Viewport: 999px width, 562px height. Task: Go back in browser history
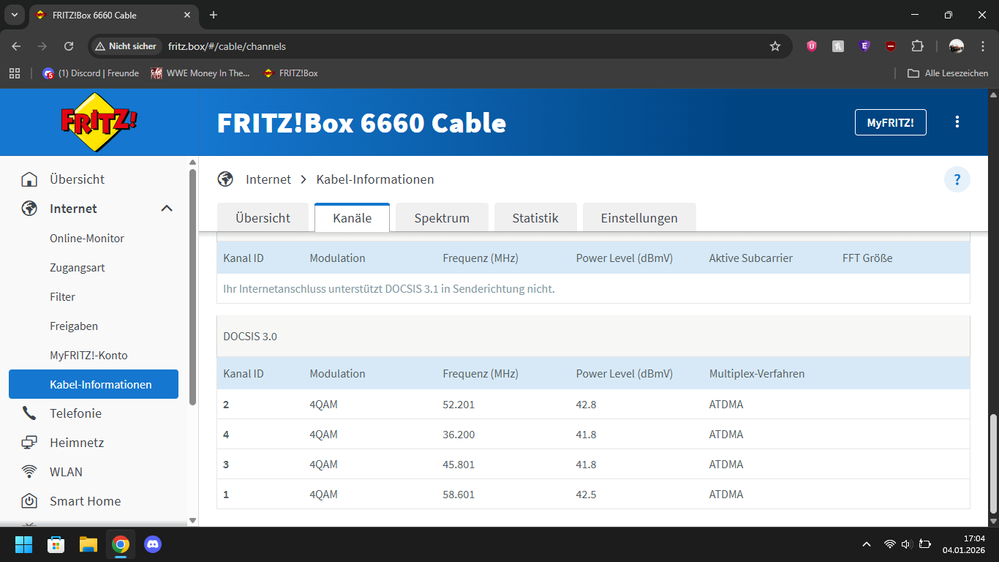pyautogui.click(x=16, y=46)
